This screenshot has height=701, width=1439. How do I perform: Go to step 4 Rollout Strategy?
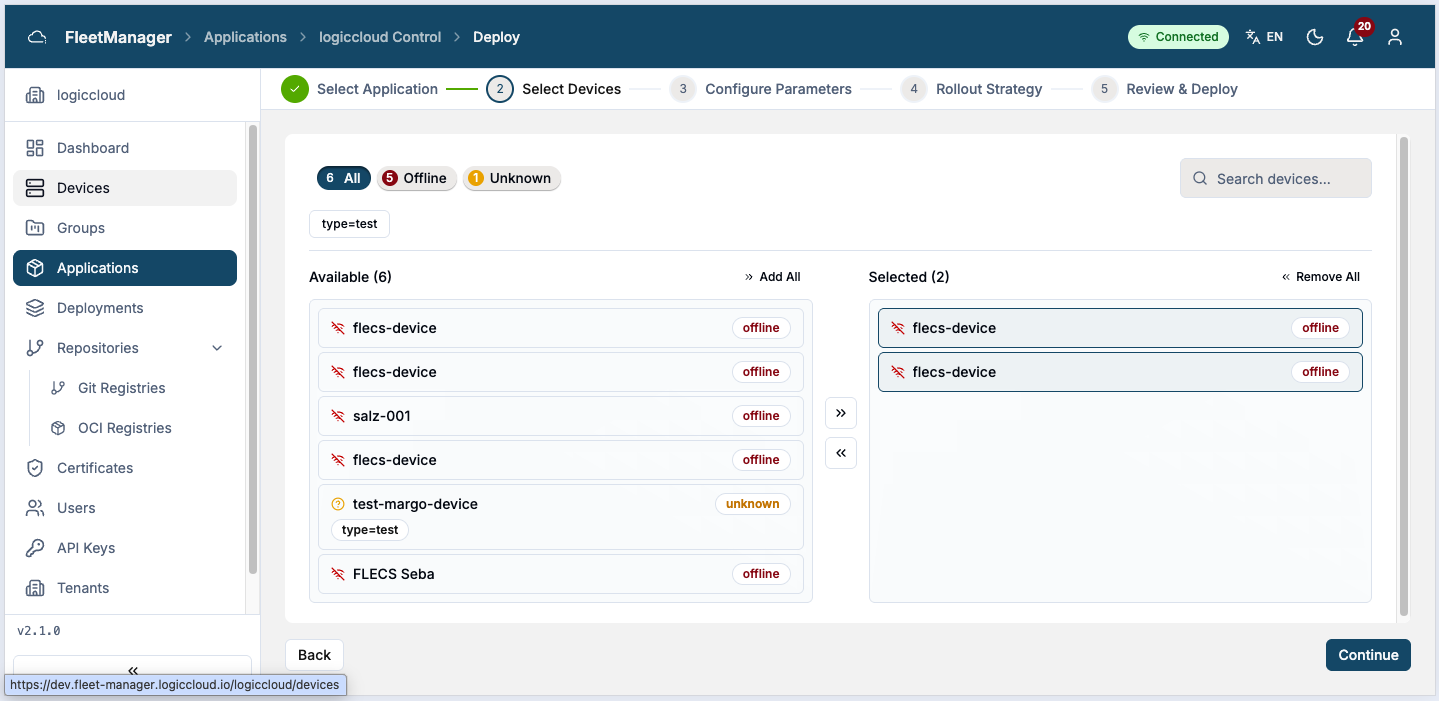972,89
